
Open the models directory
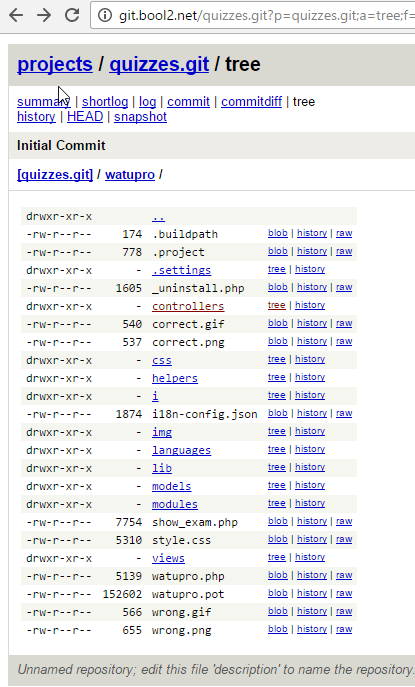pyautogui.click(x=171, y=486)
